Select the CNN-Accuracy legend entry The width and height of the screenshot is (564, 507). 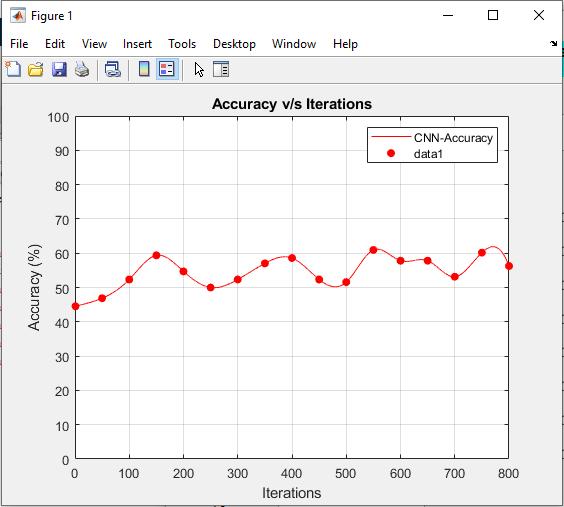coord(432,138)
